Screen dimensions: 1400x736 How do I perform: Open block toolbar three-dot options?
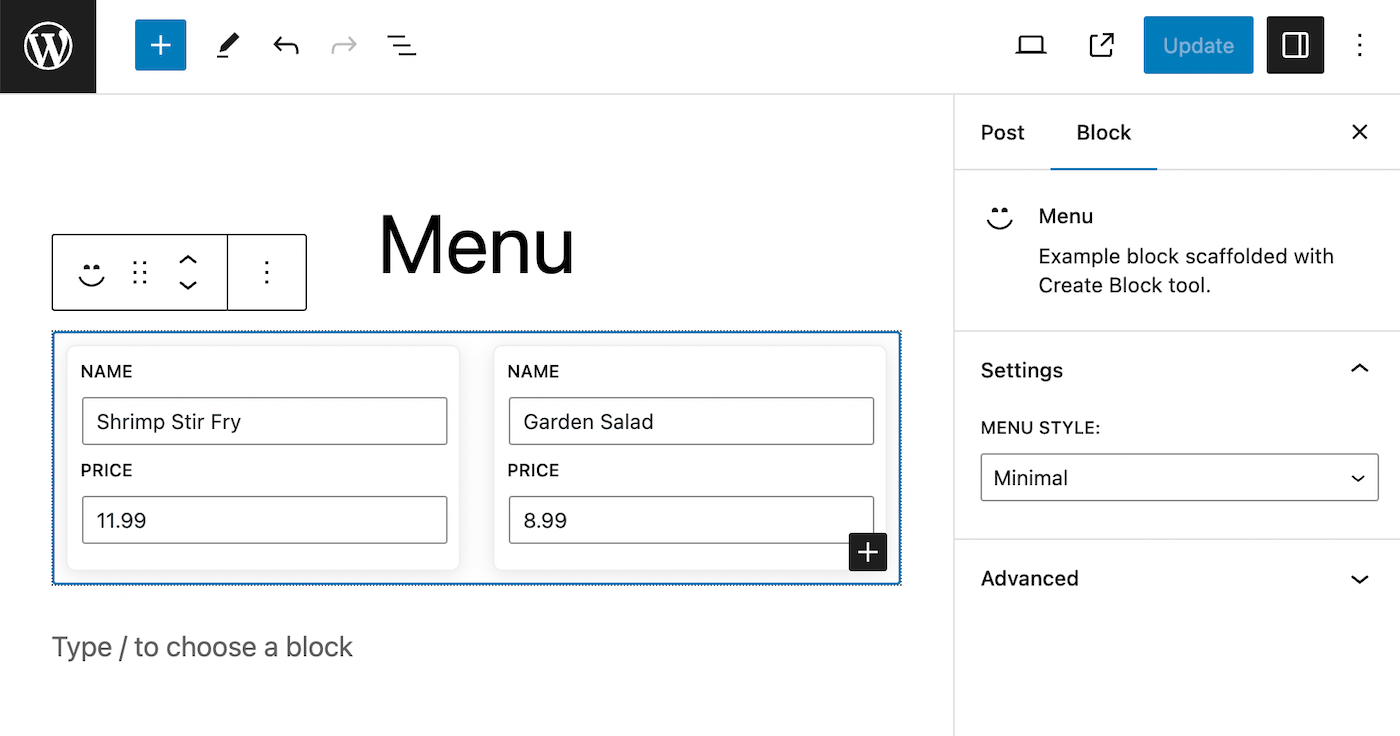tap(267, 273)
